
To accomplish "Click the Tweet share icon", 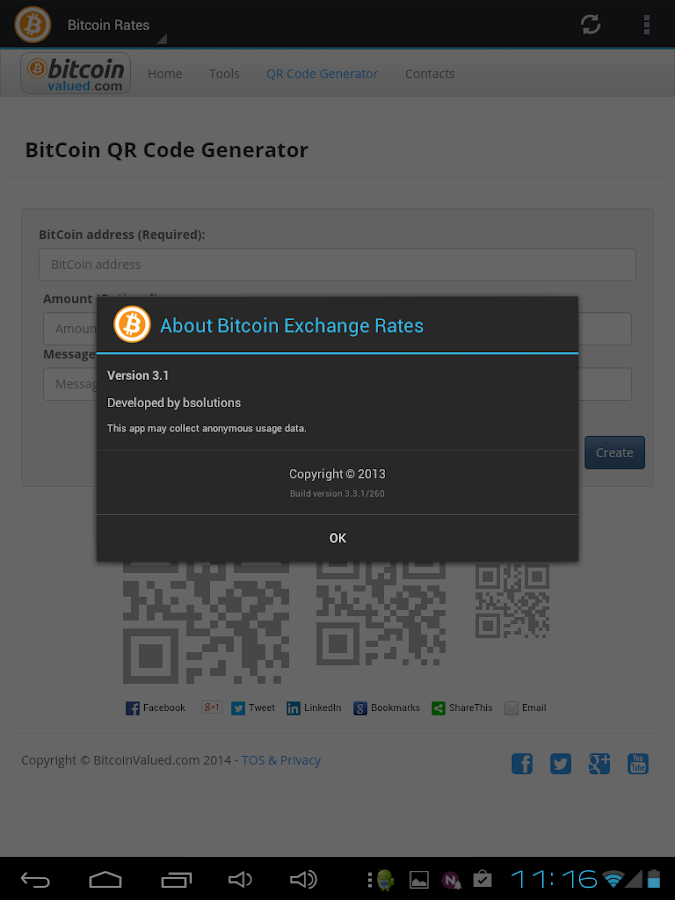I will click(x=253, y=708).
